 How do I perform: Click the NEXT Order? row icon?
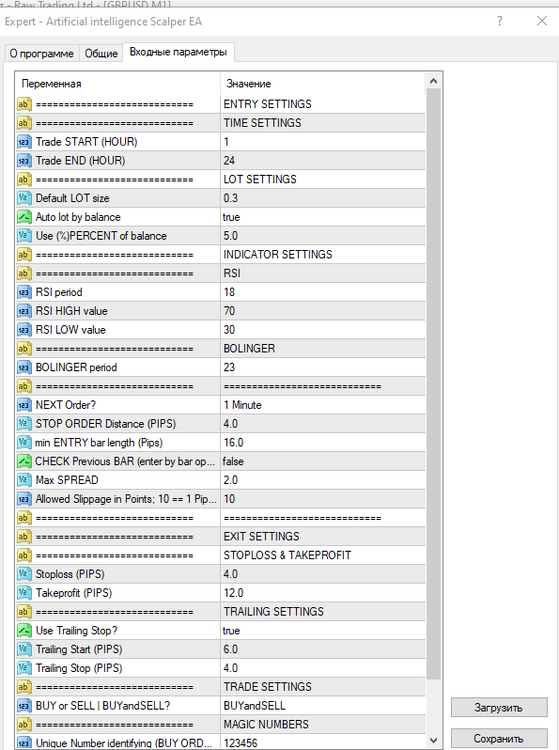tap(24, 405)
